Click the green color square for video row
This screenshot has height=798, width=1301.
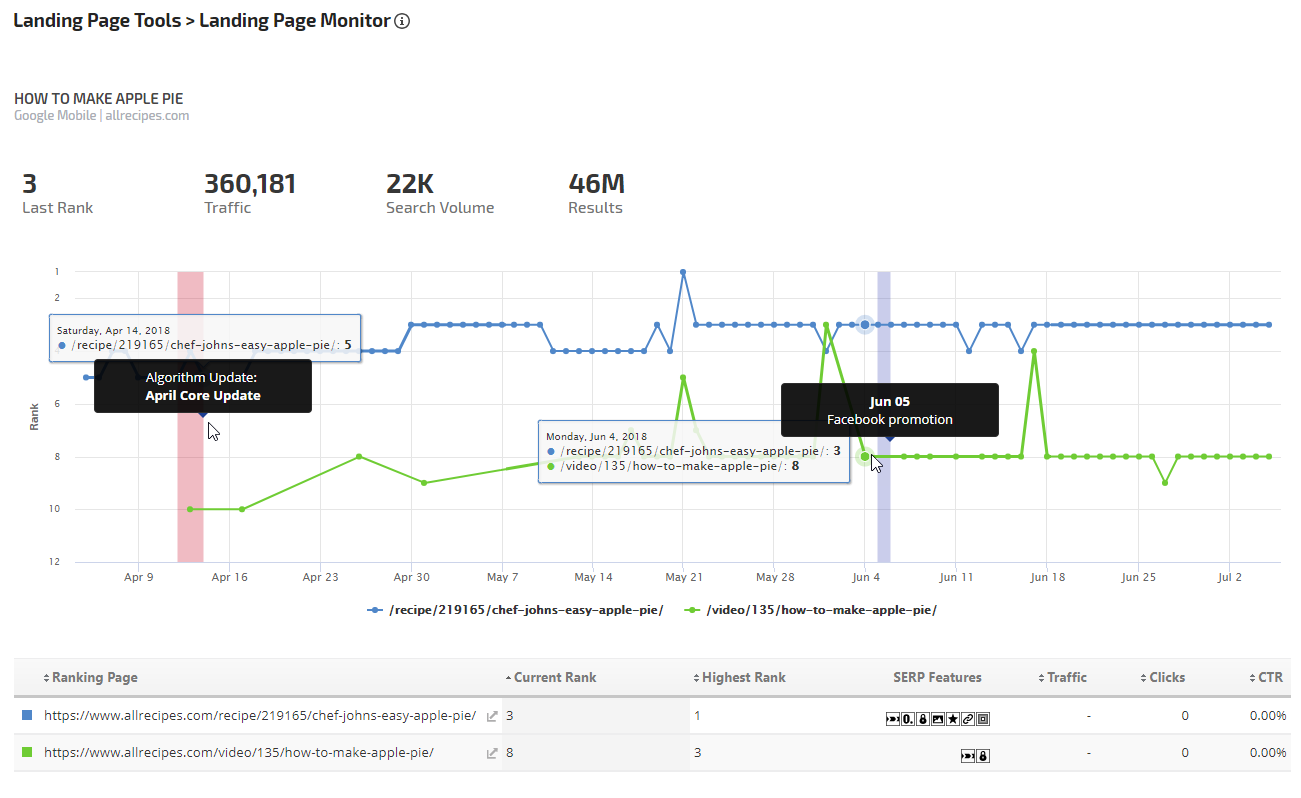click(28, 753)
